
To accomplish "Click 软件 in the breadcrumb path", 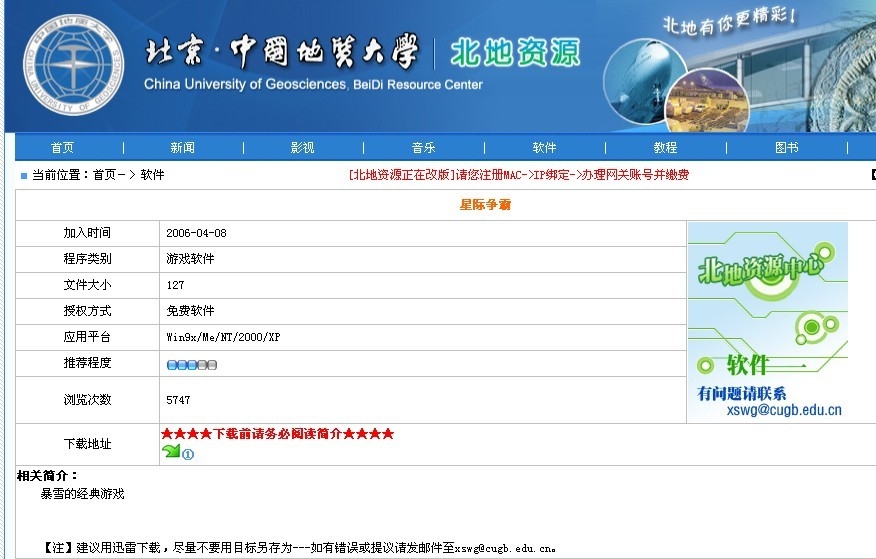I will (x=152, y=175).
